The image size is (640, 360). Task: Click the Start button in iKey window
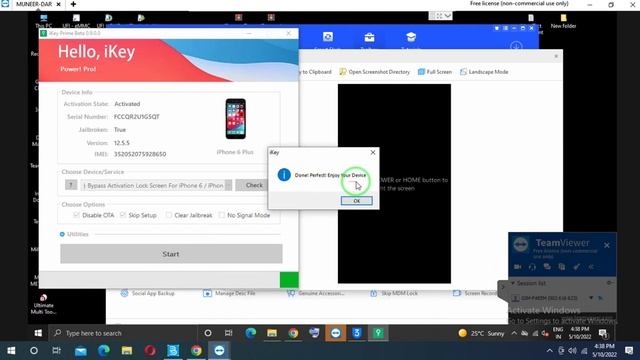171,254
